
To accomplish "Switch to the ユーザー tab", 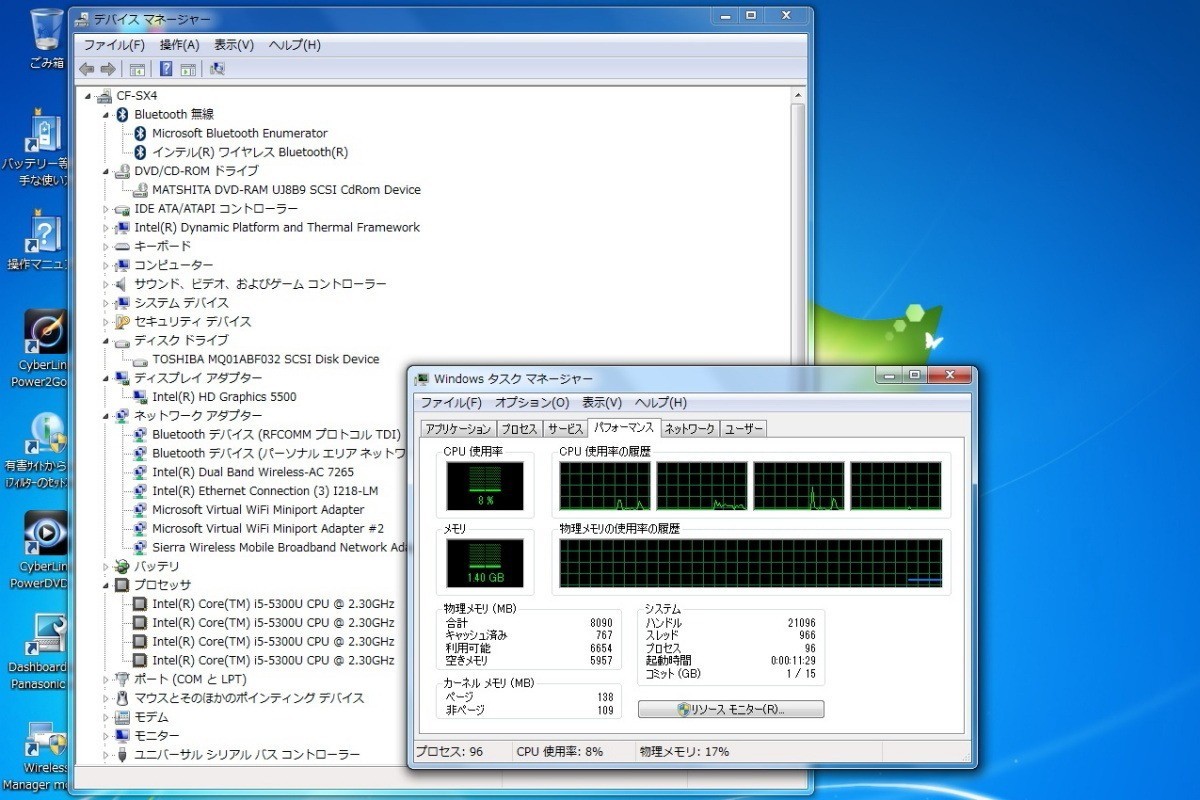I will [744, 429].
